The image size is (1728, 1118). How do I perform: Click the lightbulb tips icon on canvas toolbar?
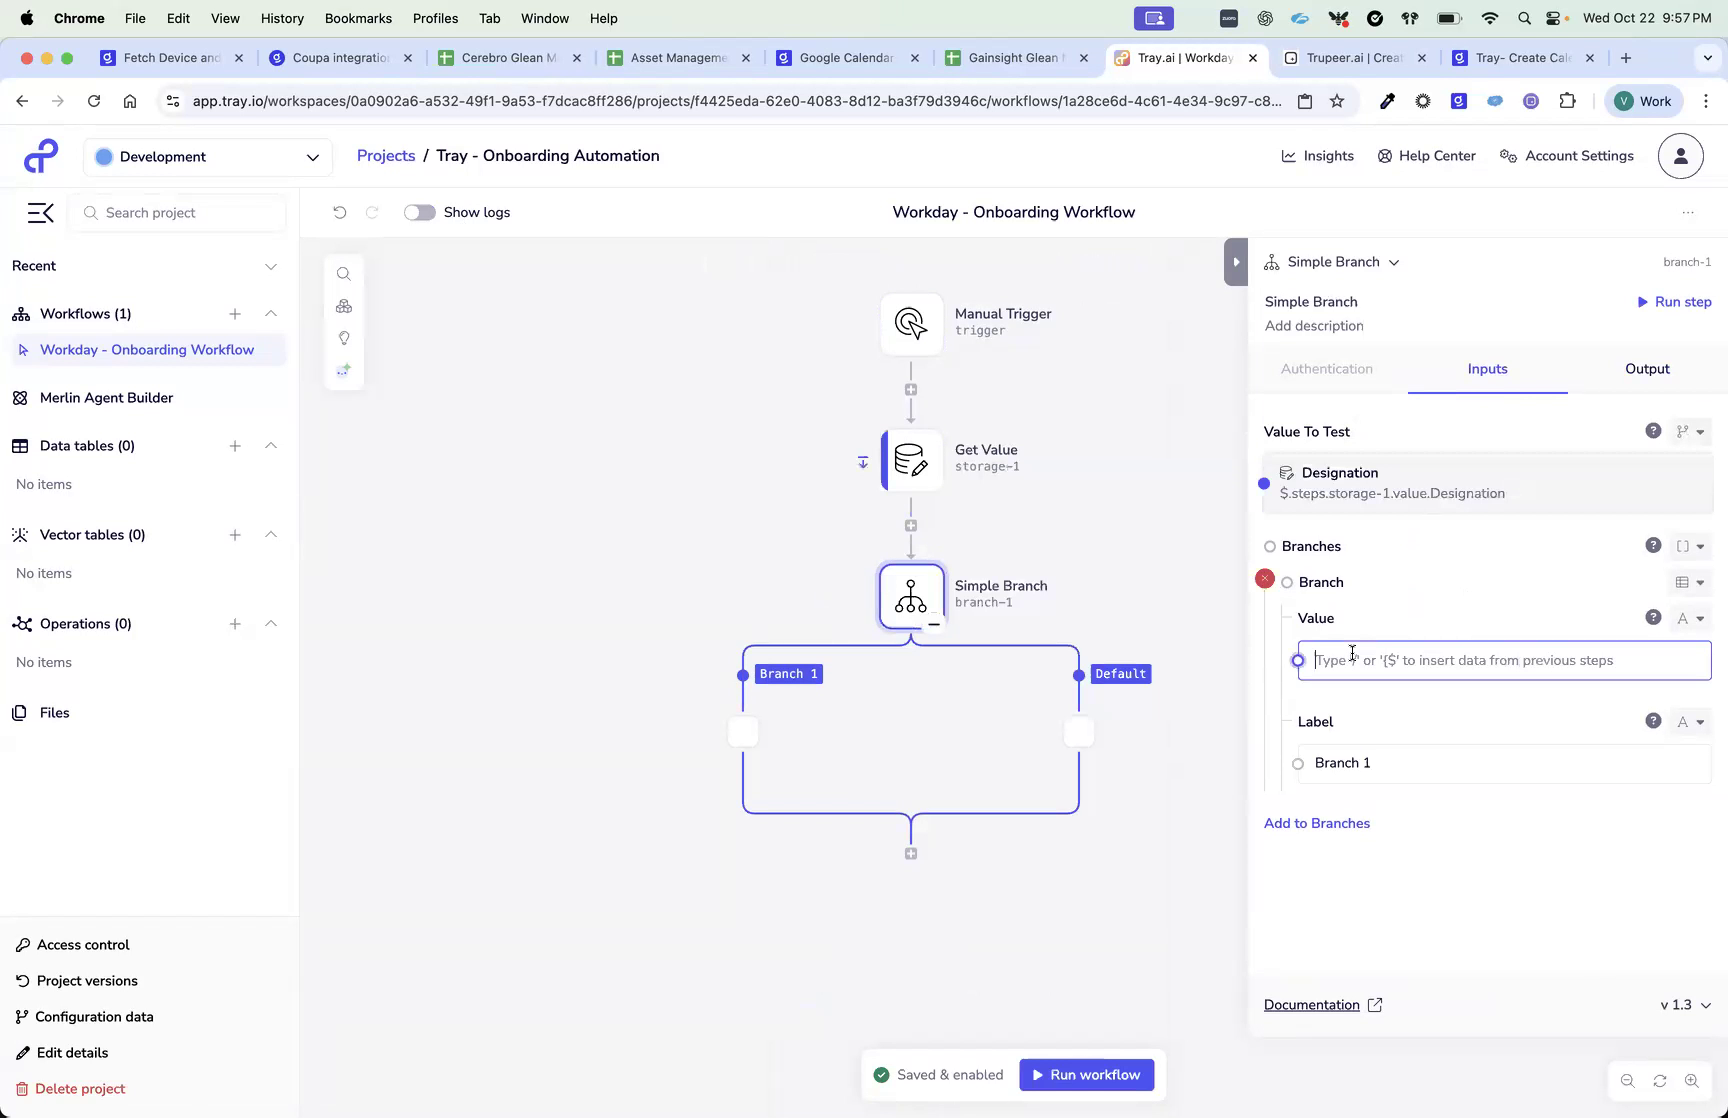click(x=344, y=338)
